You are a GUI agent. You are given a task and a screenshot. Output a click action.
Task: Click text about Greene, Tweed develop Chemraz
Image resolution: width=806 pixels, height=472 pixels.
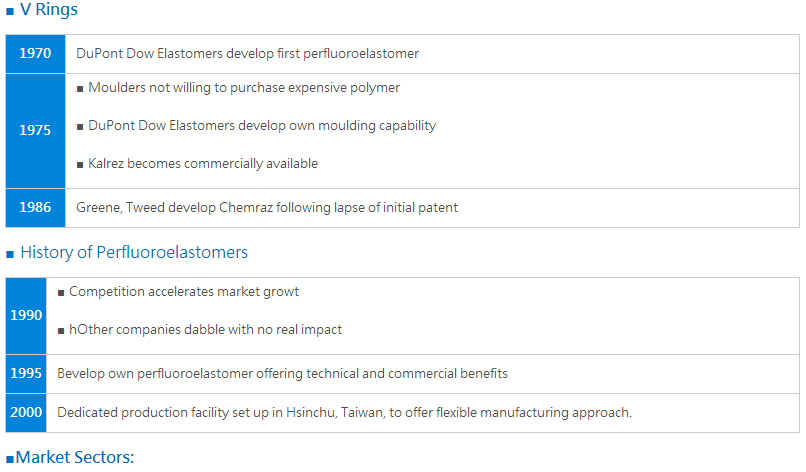(267, 208)
